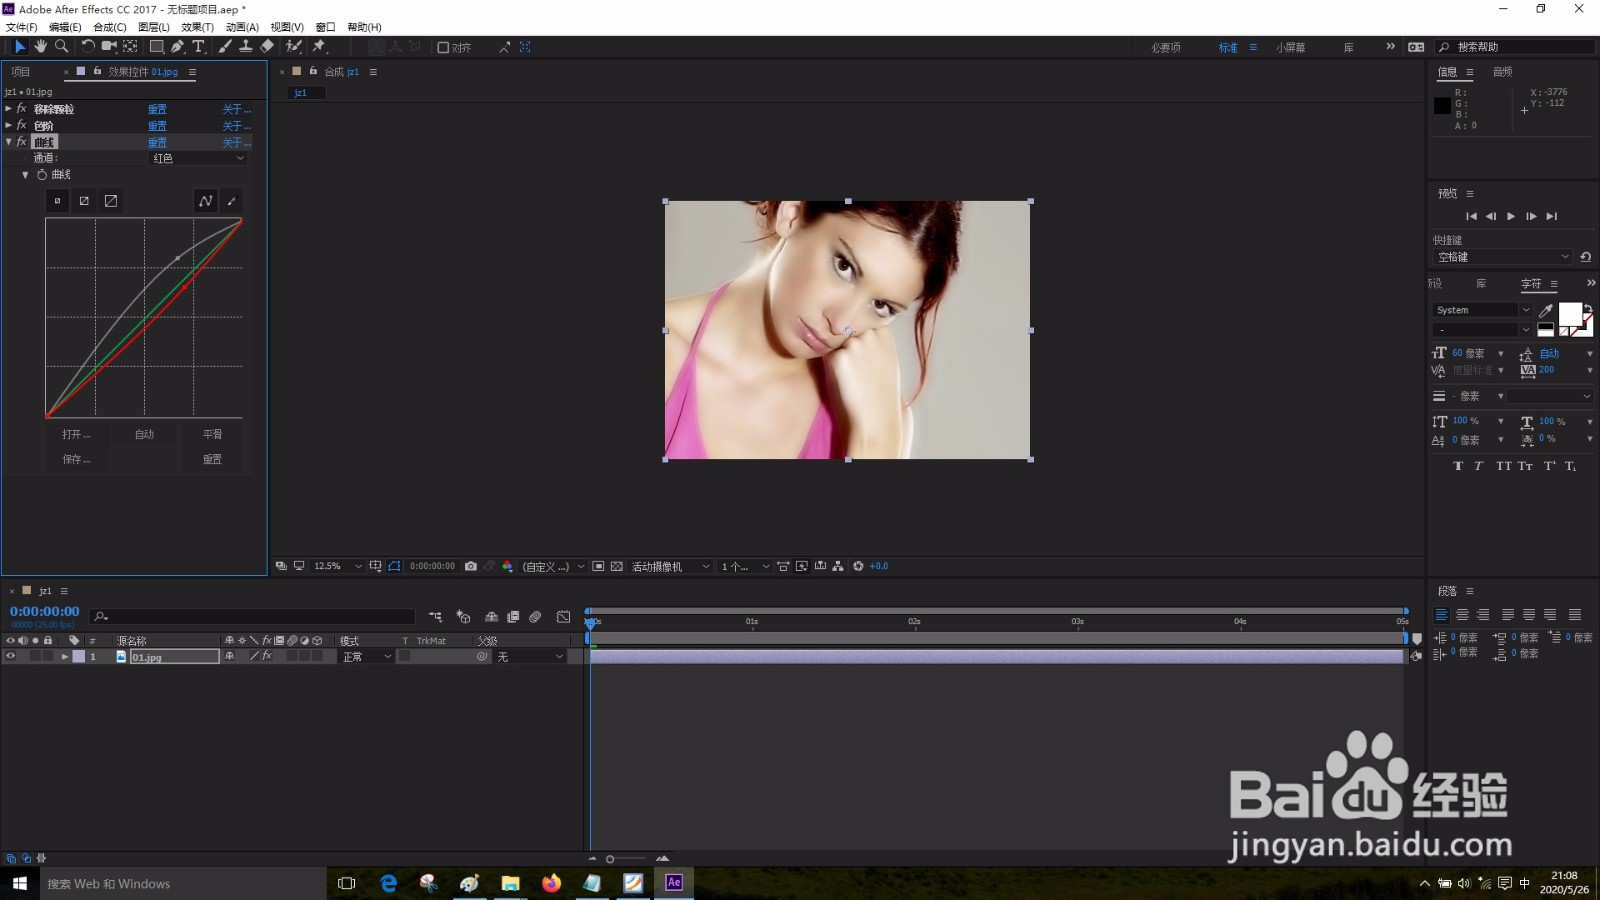The height and width of the screenshot is (900, 1600).
Task: Toggle region of interest in viewer
Action: 598,566
